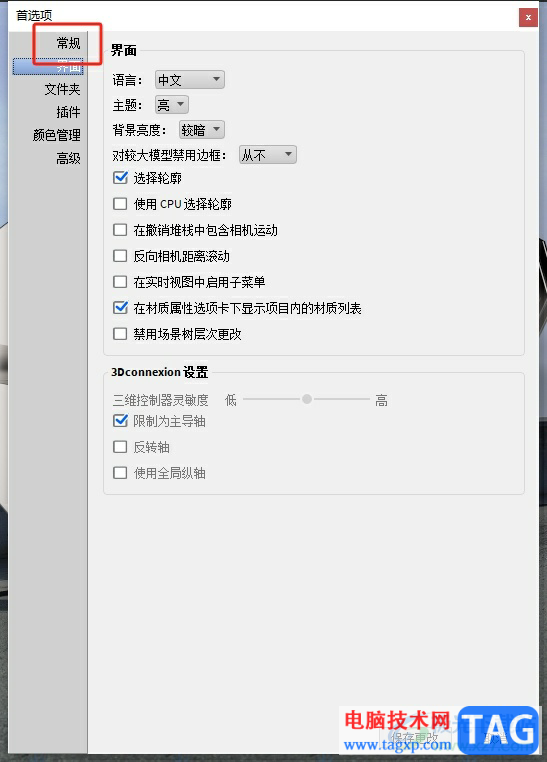This screenshot has width=547, height=762.
Task: Enable 禁用场景树层次更改 checkbox
Action: click(x=120, y=334)
